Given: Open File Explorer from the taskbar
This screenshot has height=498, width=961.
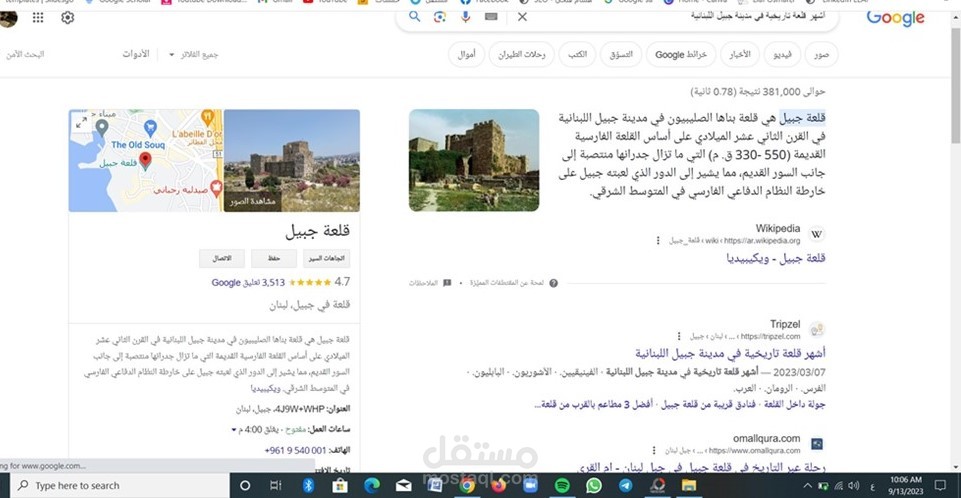Looking at the screenshot, I should tap(689, 486).
